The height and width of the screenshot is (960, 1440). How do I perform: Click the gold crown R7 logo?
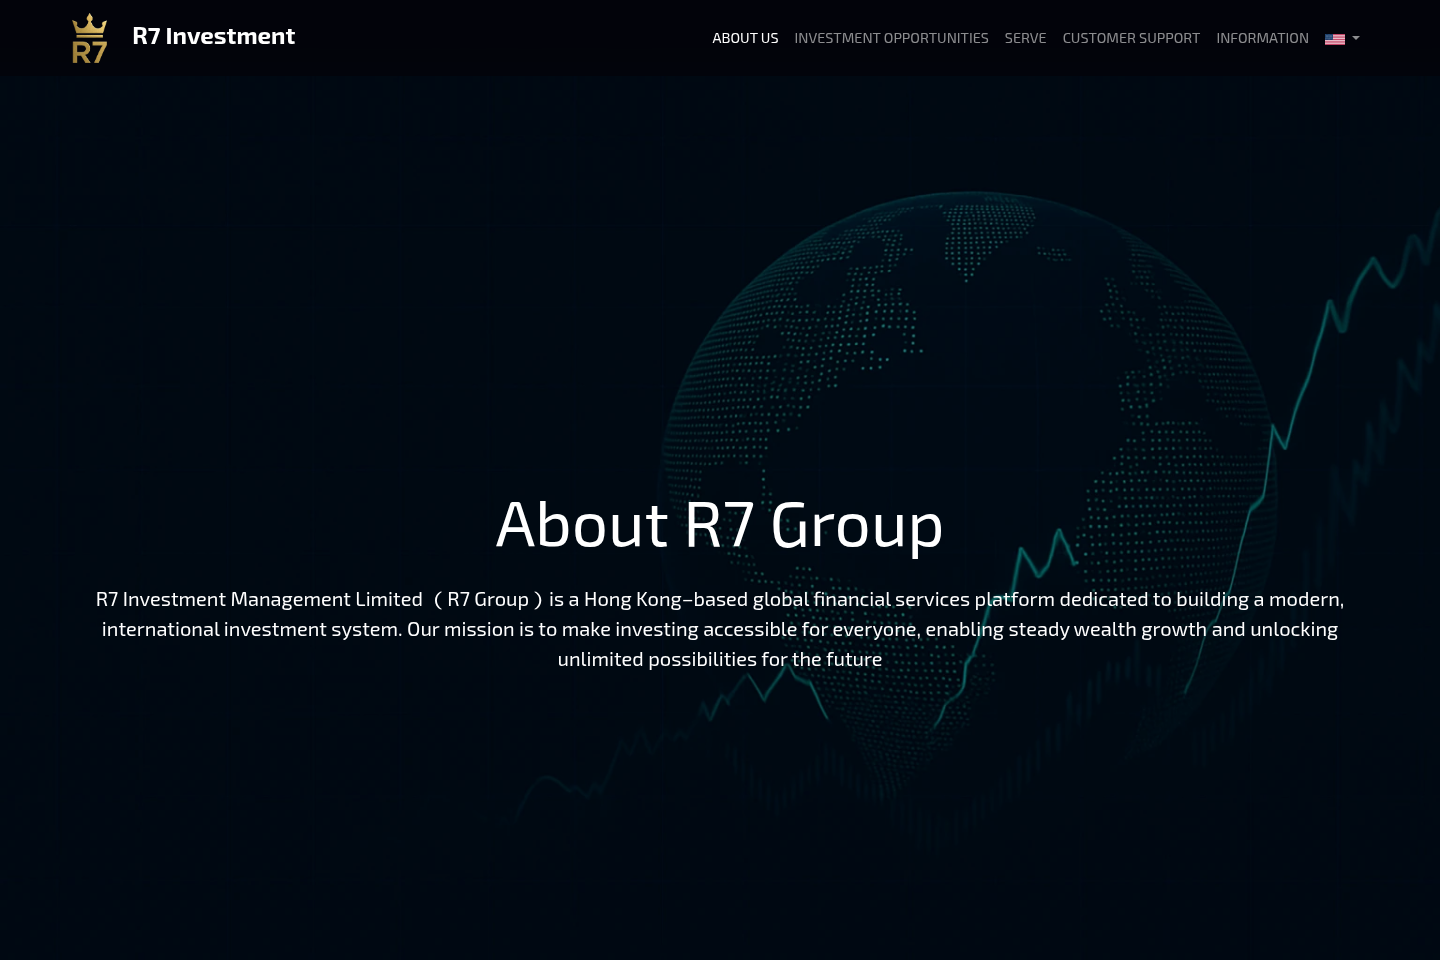tap(89, 38)
